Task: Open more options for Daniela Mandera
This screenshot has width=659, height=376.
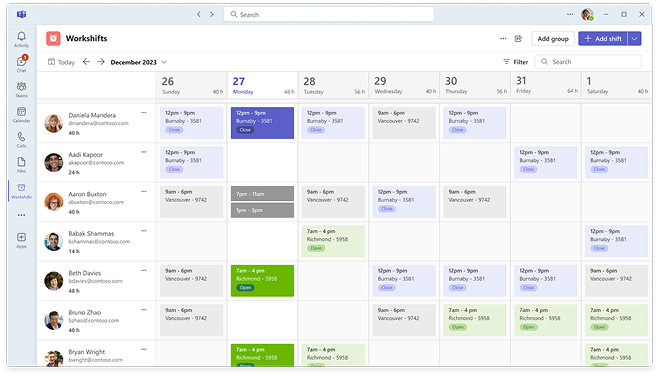Action: pyautogui.click(x=144, y=113)
